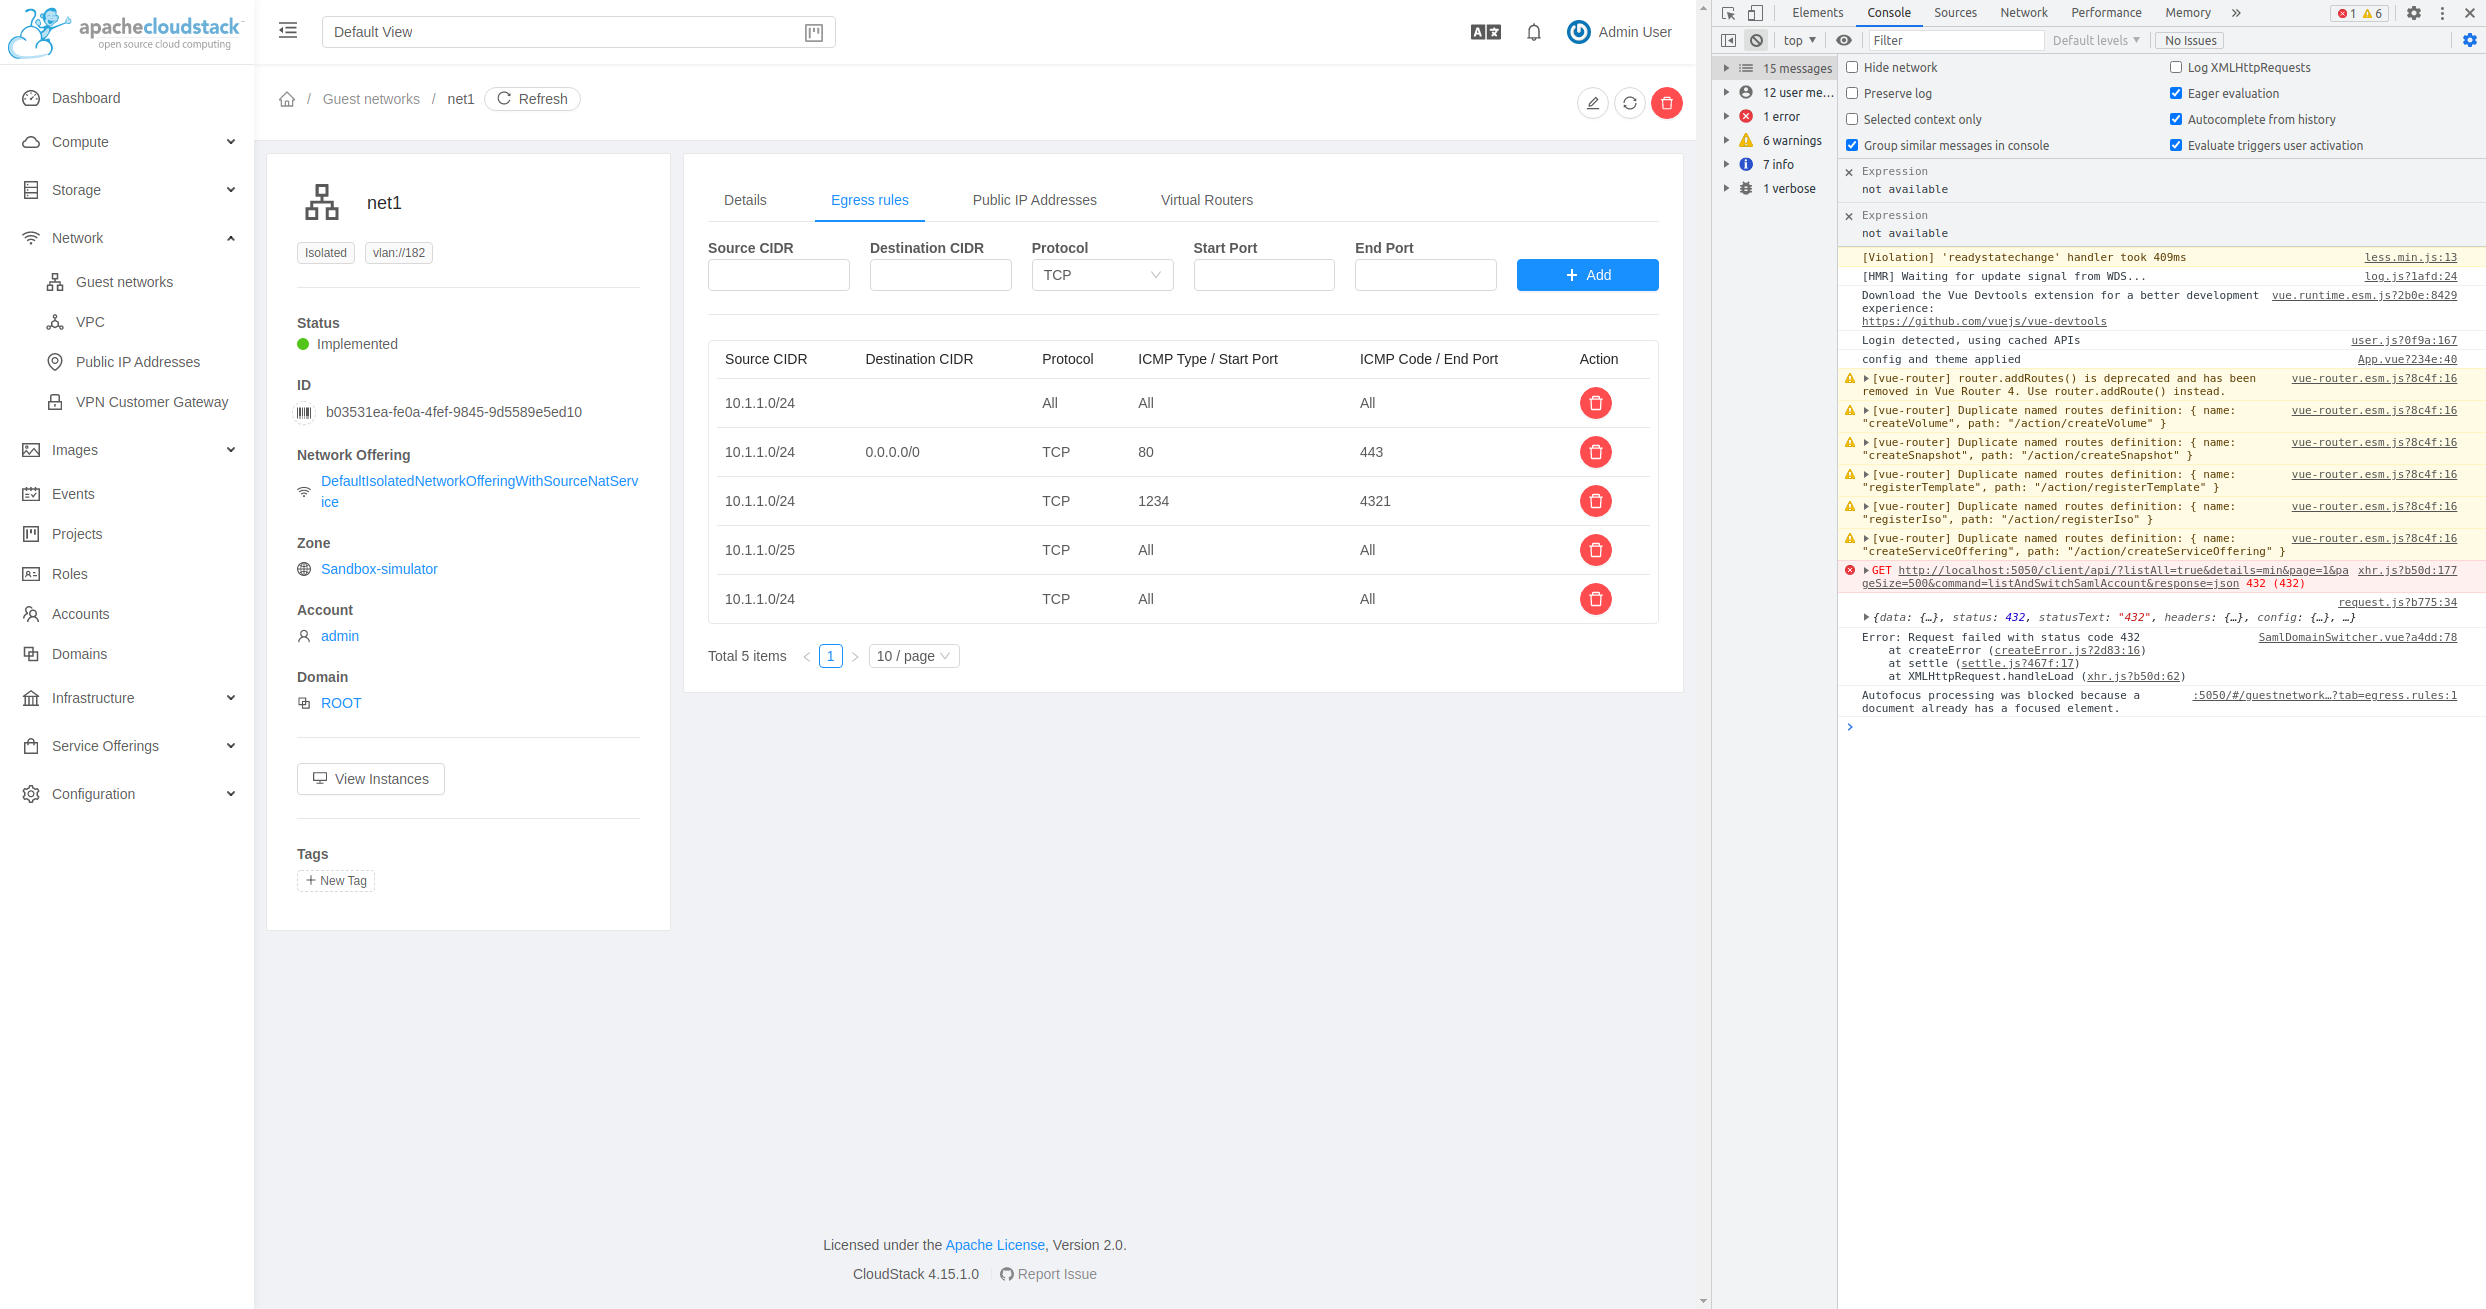Click the edit network pencil icon

click(x=1592, y=103)
